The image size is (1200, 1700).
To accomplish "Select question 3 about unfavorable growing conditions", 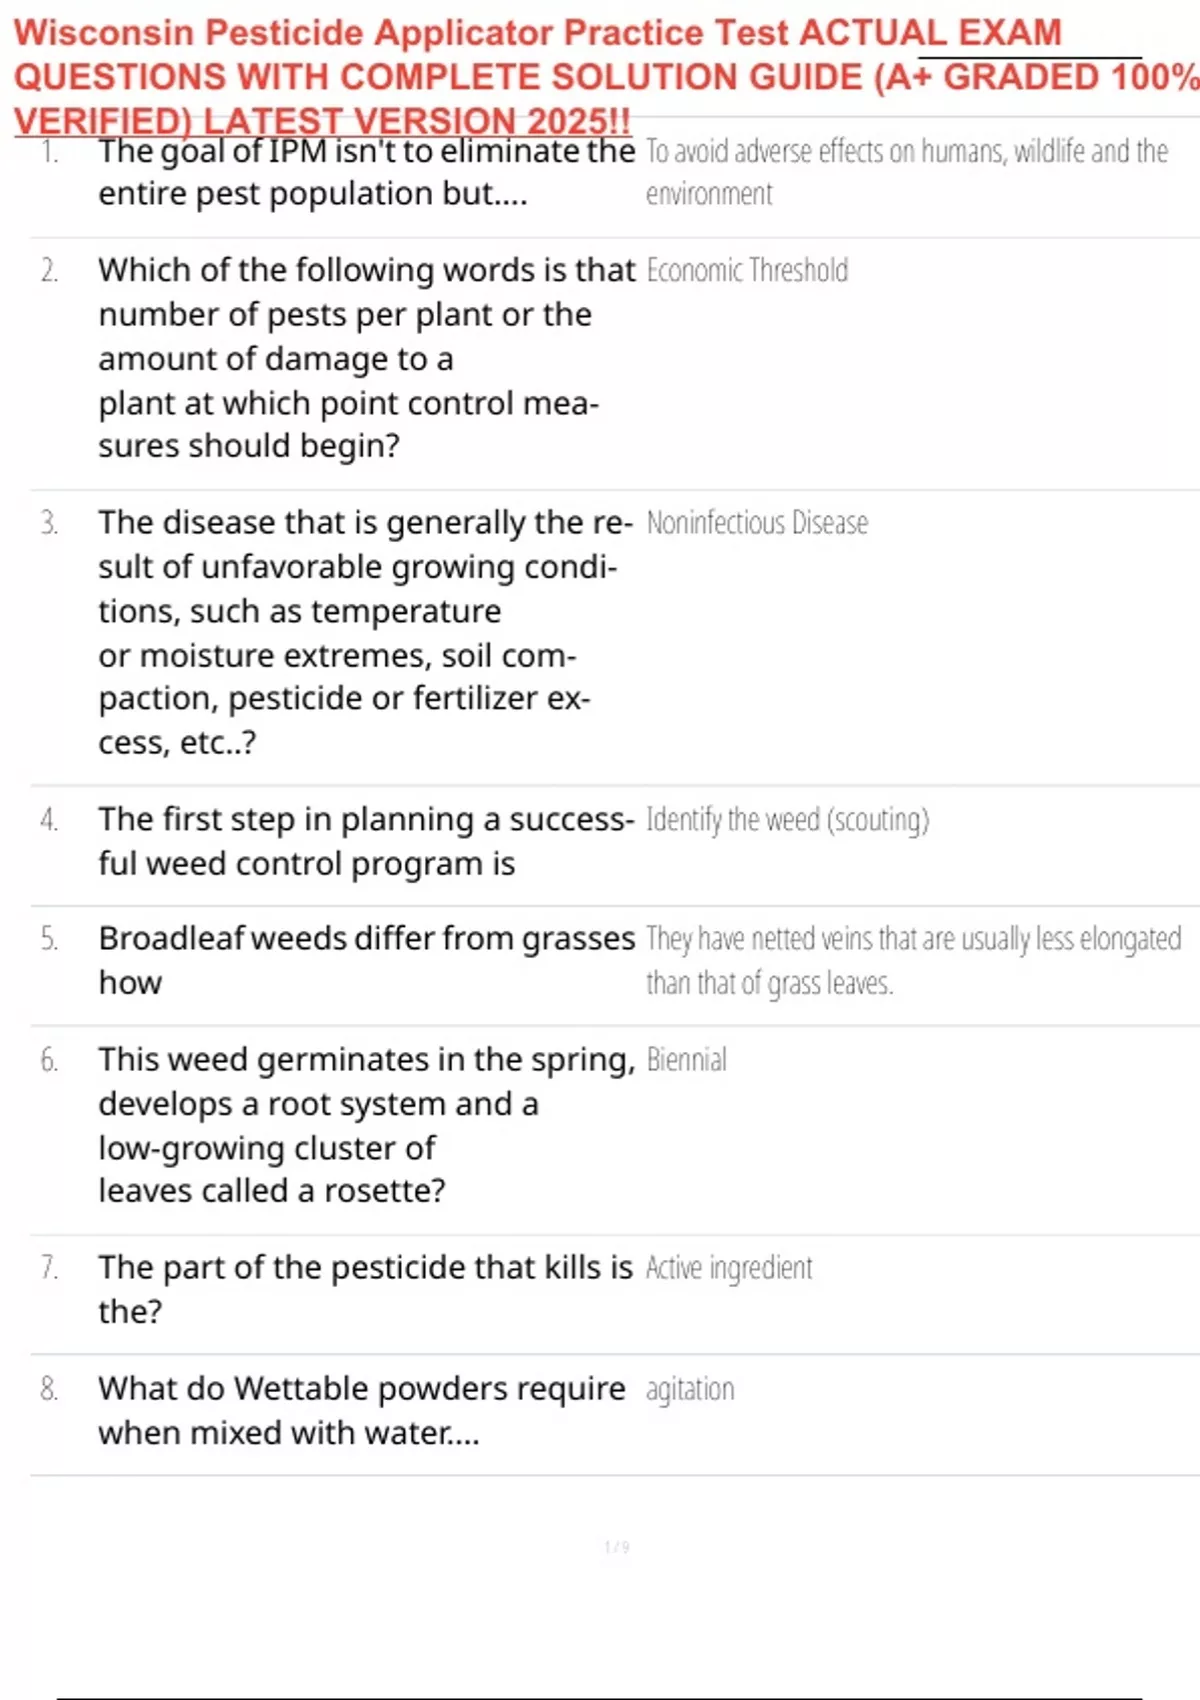I will [365, 632].
